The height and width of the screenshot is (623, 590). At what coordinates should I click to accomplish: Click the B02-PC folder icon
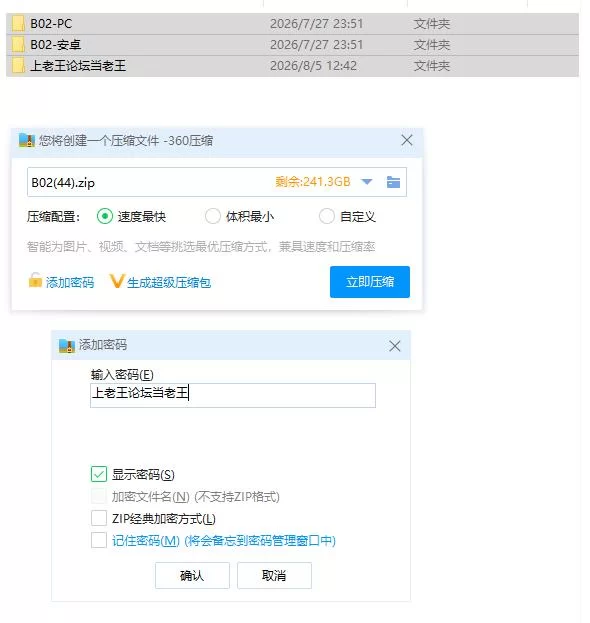(18, 23)
